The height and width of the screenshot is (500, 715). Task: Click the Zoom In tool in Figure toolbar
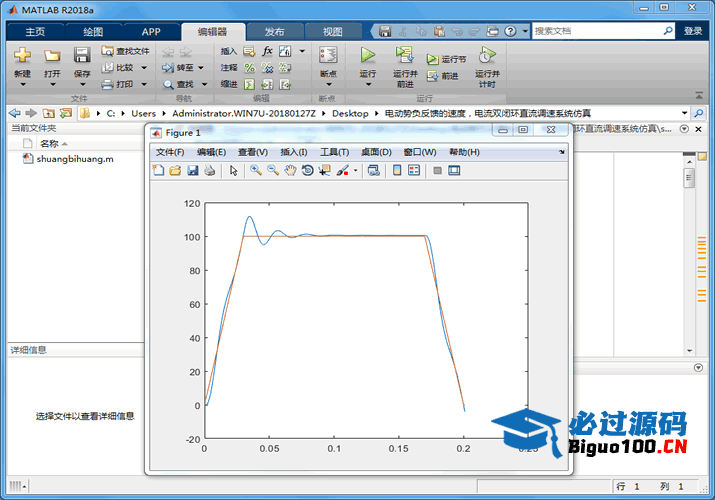pyautogui.click(x=256, y=171)
